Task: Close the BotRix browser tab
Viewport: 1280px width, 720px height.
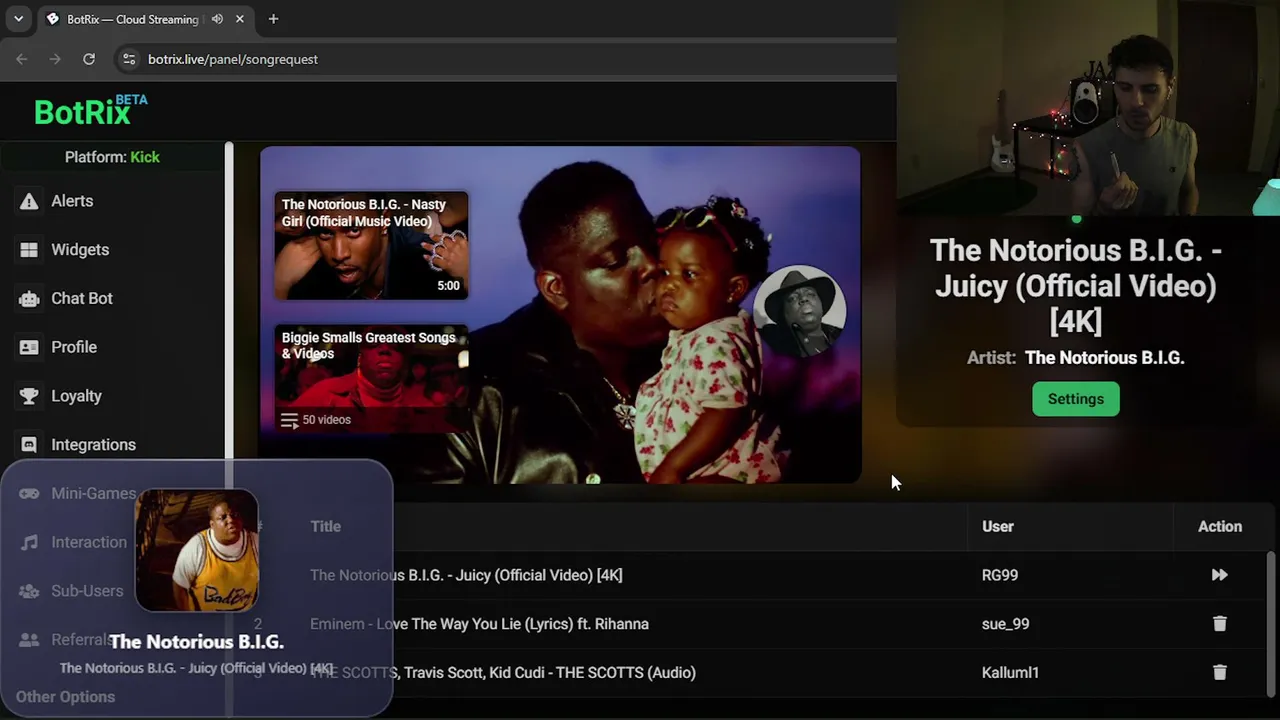Action: coord(240,19)
